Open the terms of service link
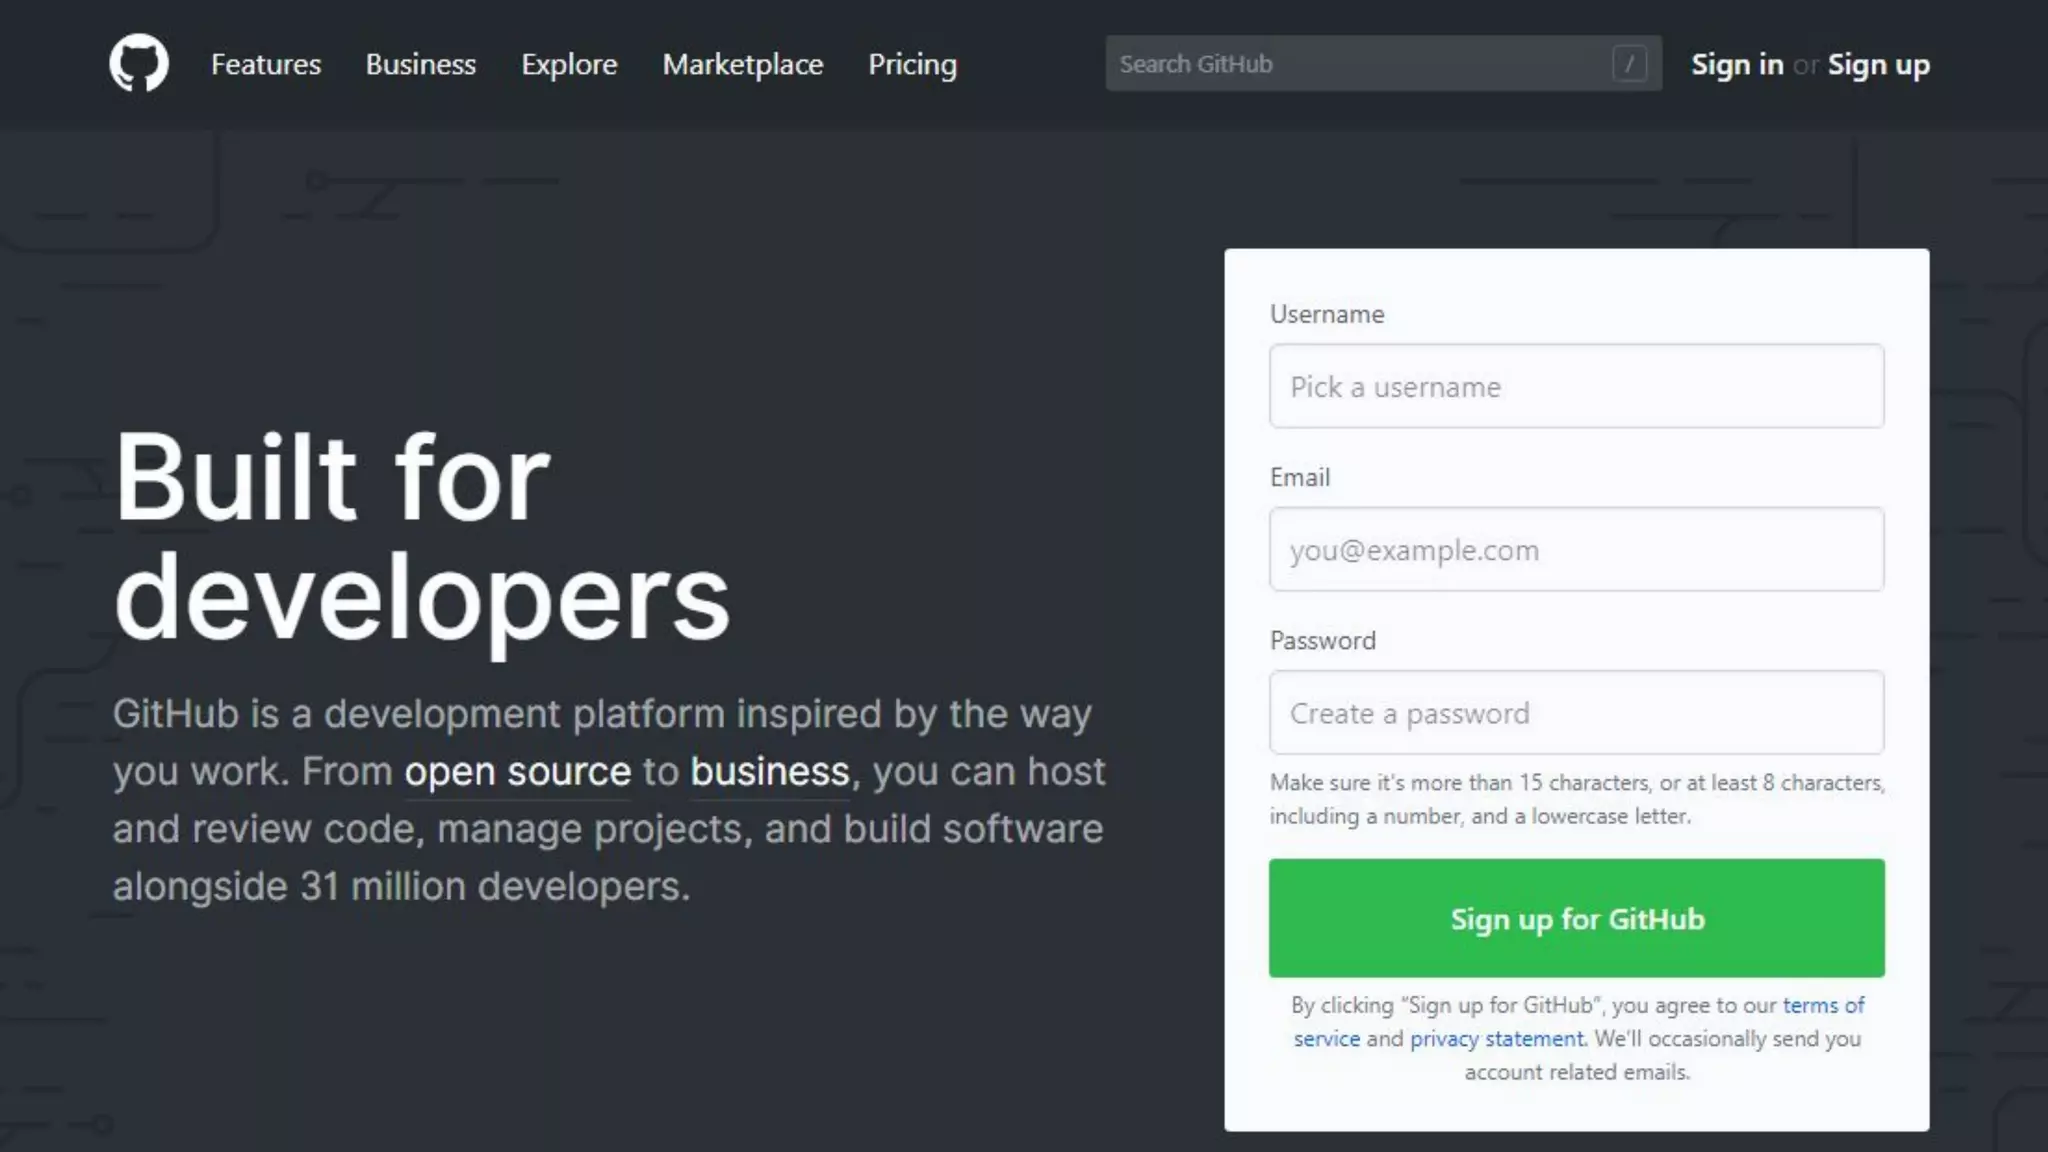 pyautogui.click(x=1823, y=1005)
